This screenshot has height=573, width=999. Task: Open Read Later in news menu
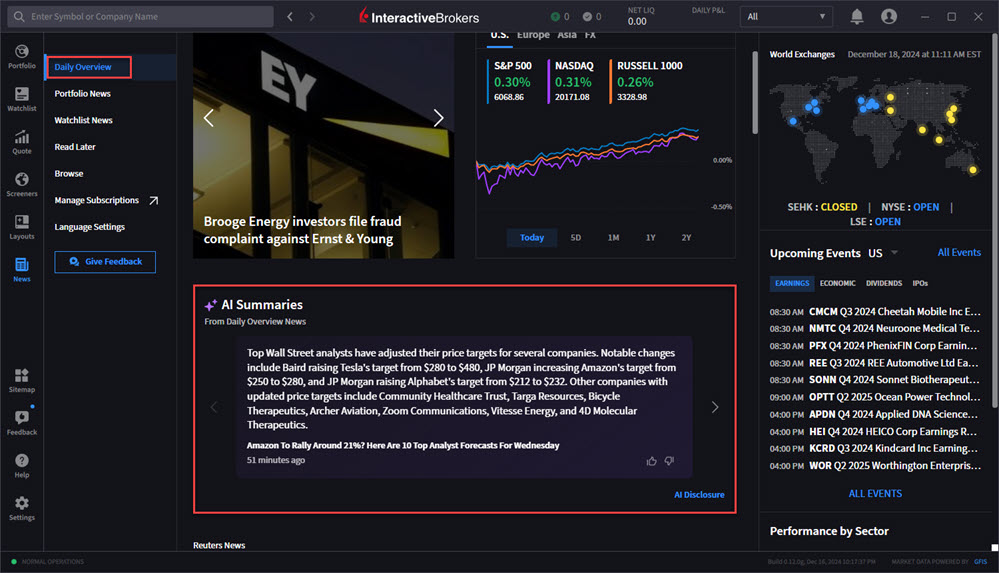pyautogui.click(x=75, y=147)
